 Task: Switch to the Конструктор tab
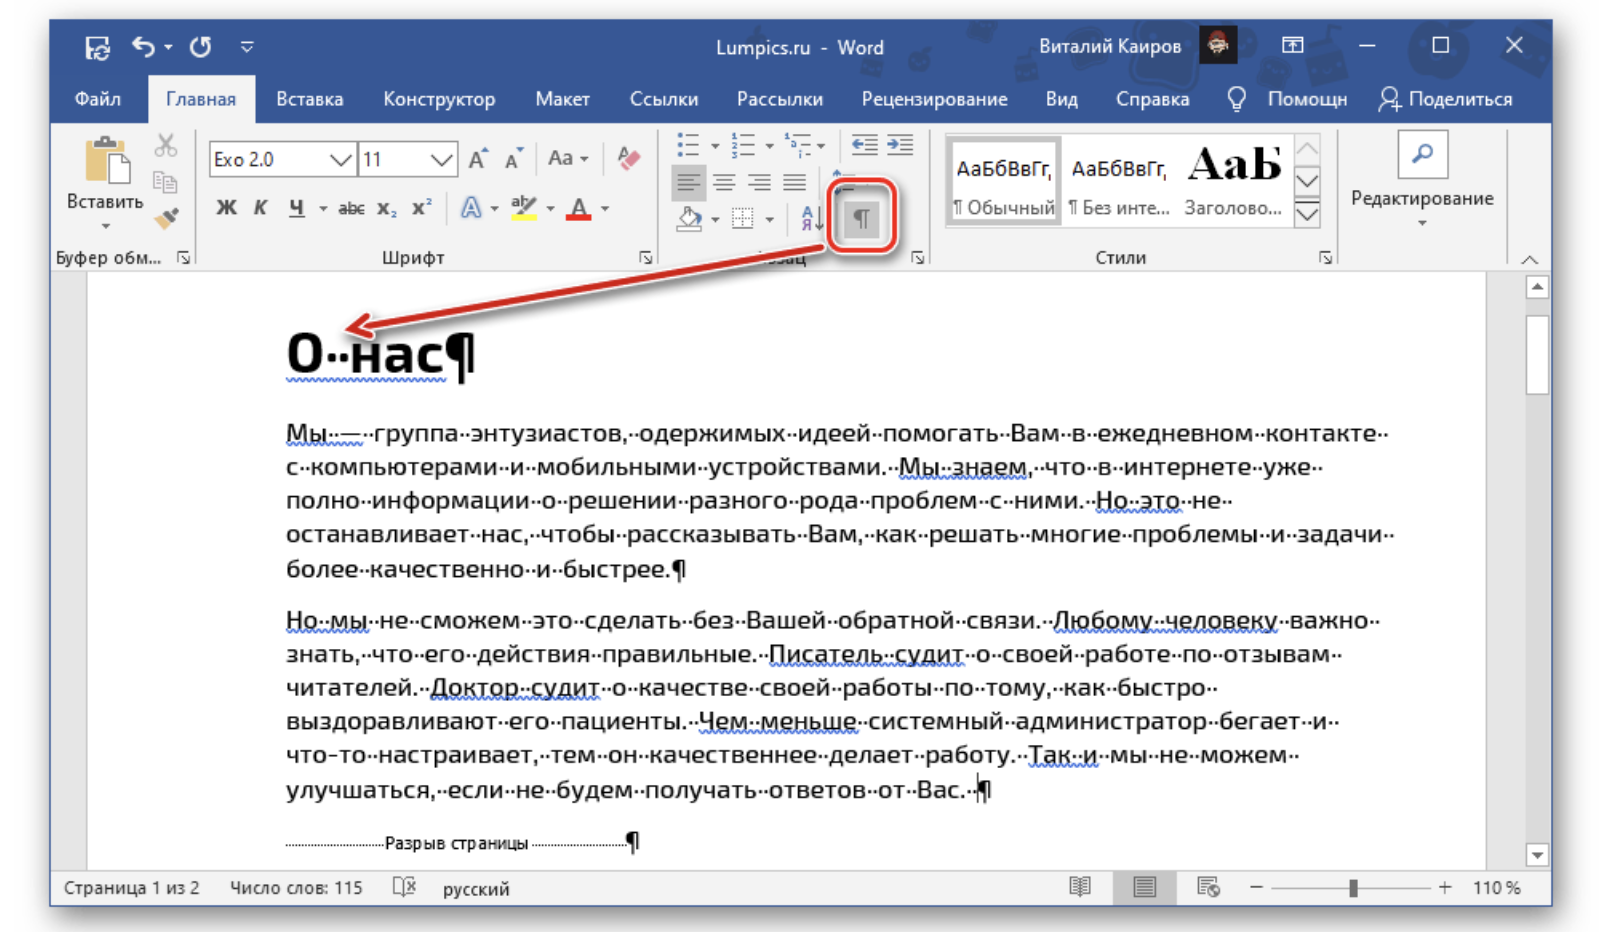tap(439, 99)
